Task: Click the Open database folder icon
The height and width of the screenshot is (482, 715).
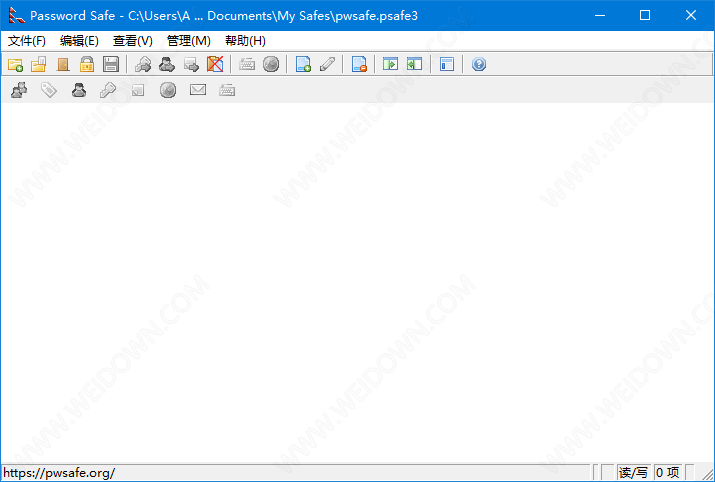Action: point(39,64)
